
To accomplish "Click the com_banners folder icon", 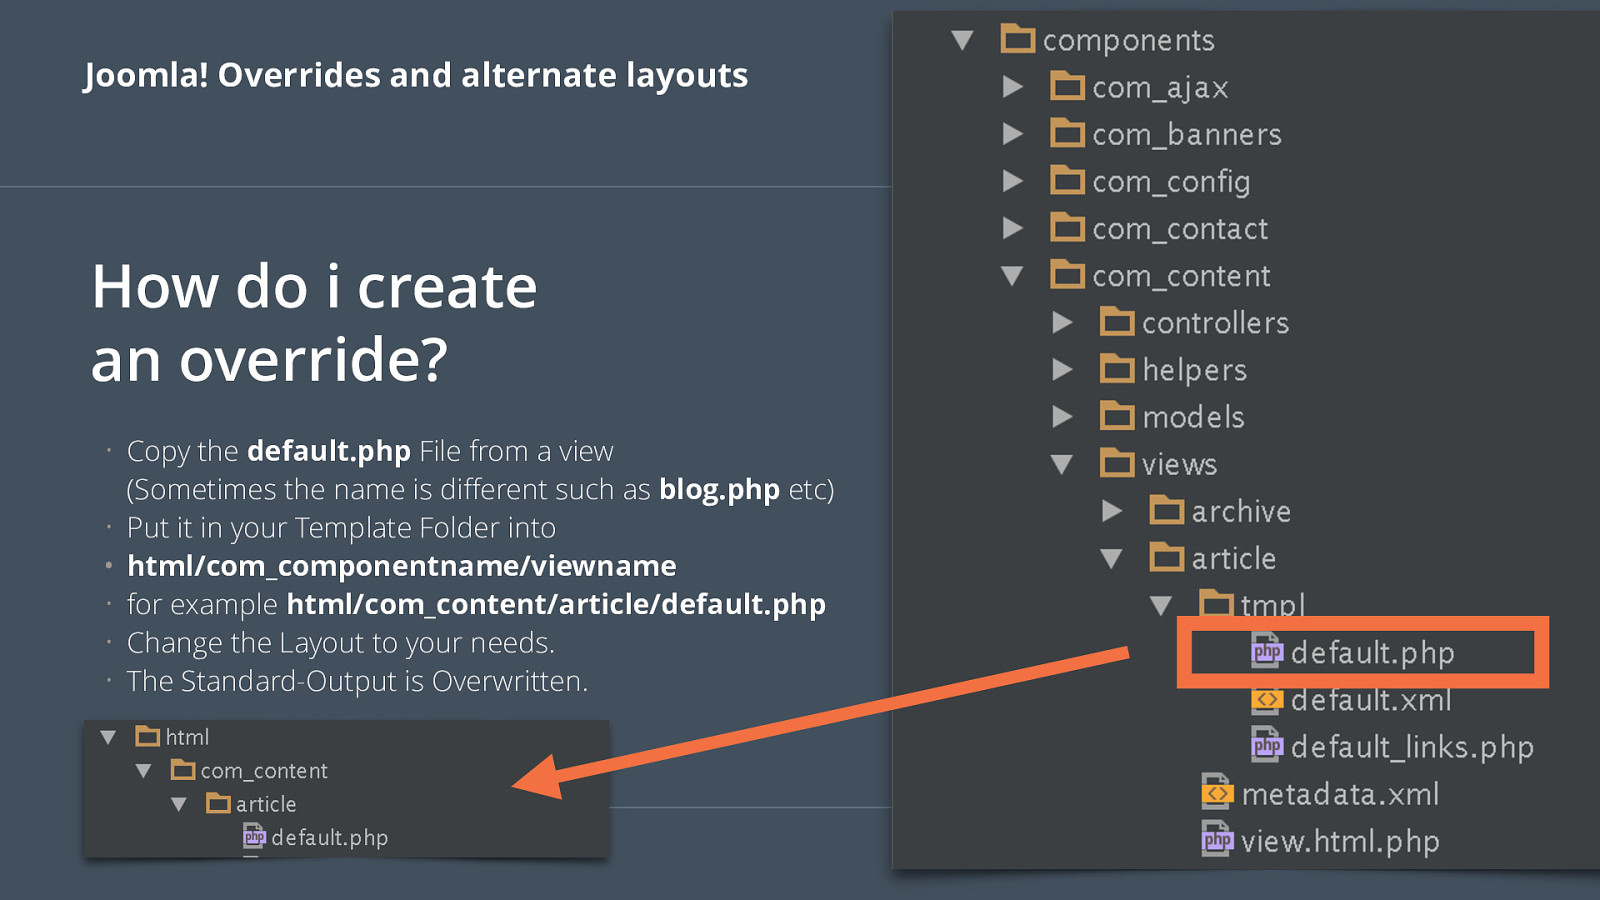I will pos(1067,133).
